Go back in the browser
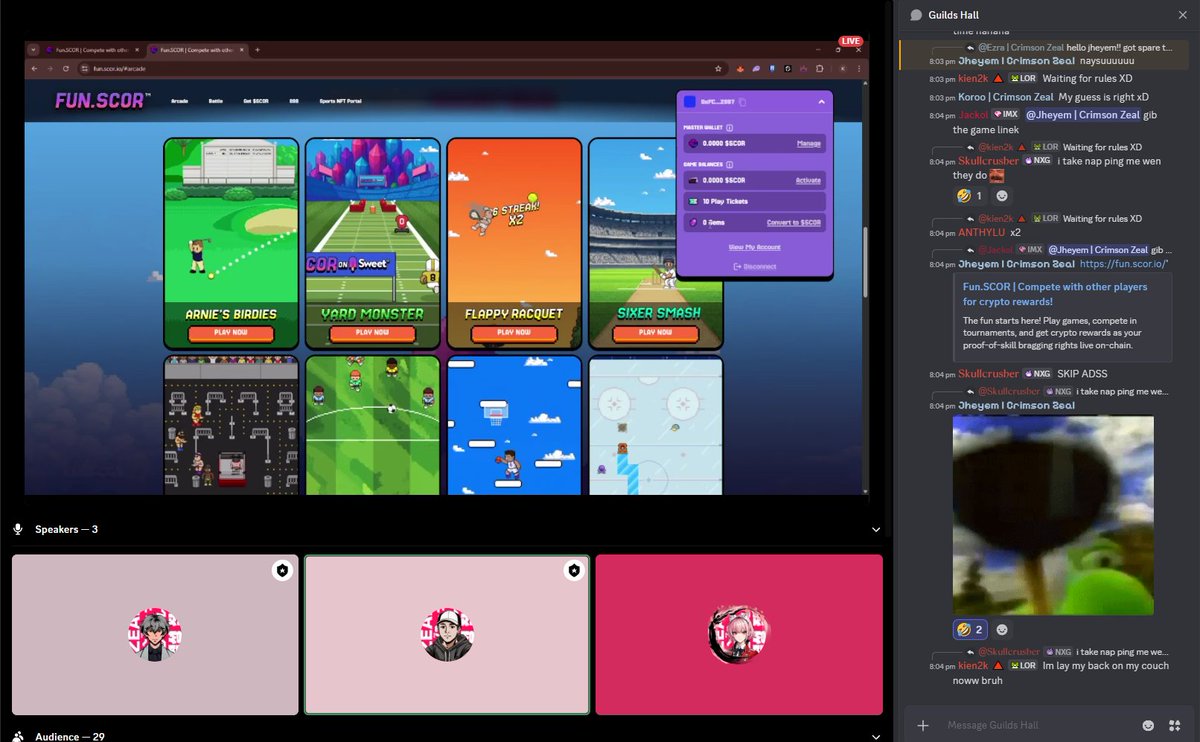This screenshot has height=742, width=1200. [x=33, y=68]
